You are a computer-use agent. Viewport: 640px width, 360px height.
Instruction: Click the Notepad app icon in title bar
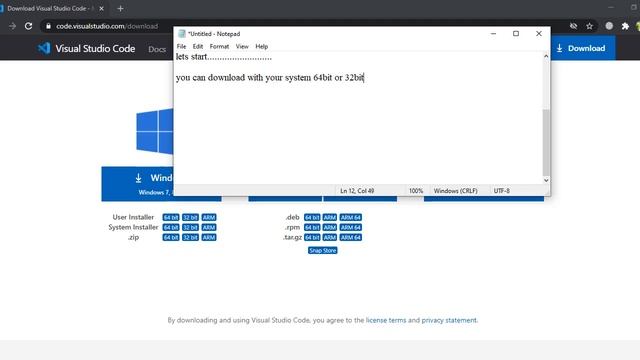coord(182,34)
